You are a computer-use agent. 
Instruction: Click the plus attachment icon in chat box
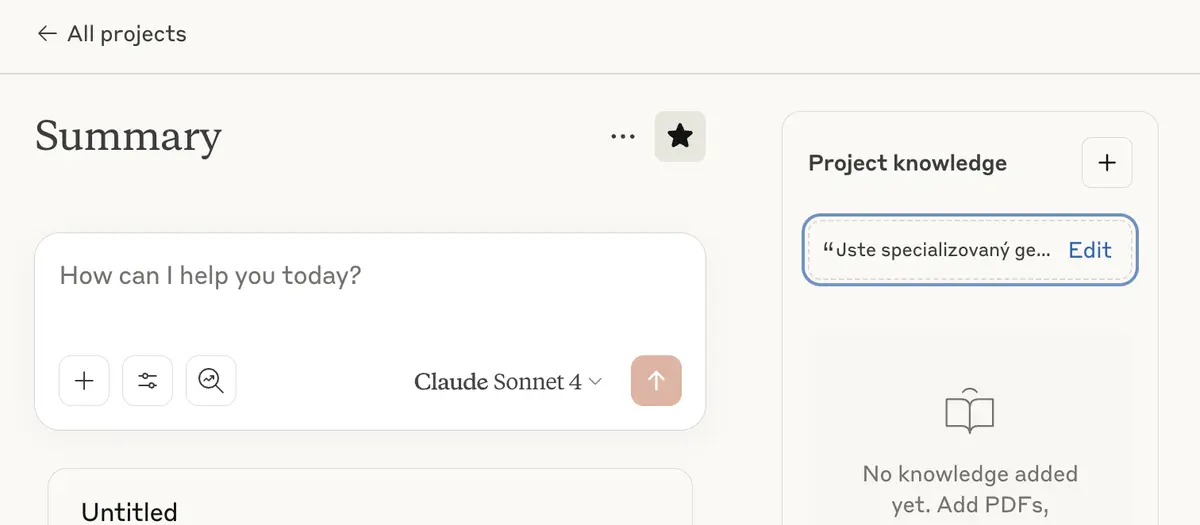tap(84, 381)
